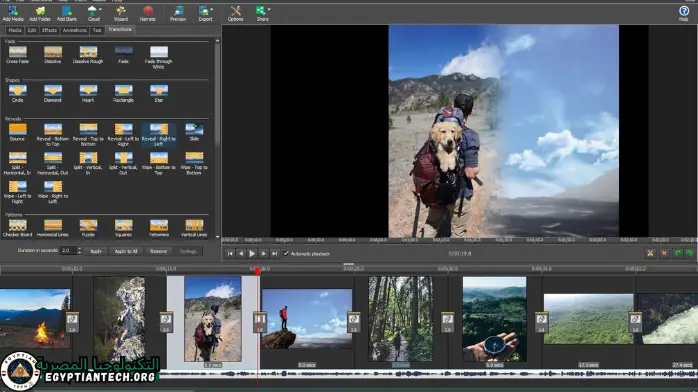Viewport: 698px width, 392px height.
Task: Open transition Settings button
Action: coord(188,251)
